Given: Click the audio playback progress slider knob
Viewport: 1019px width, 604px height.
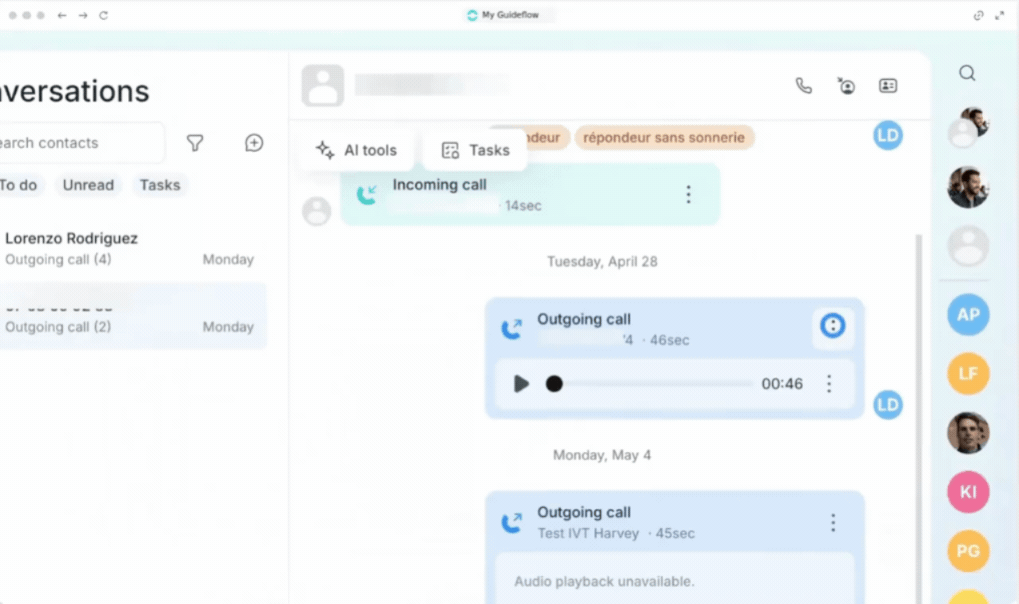Looking at the screenshot, I should click(554, 384).
